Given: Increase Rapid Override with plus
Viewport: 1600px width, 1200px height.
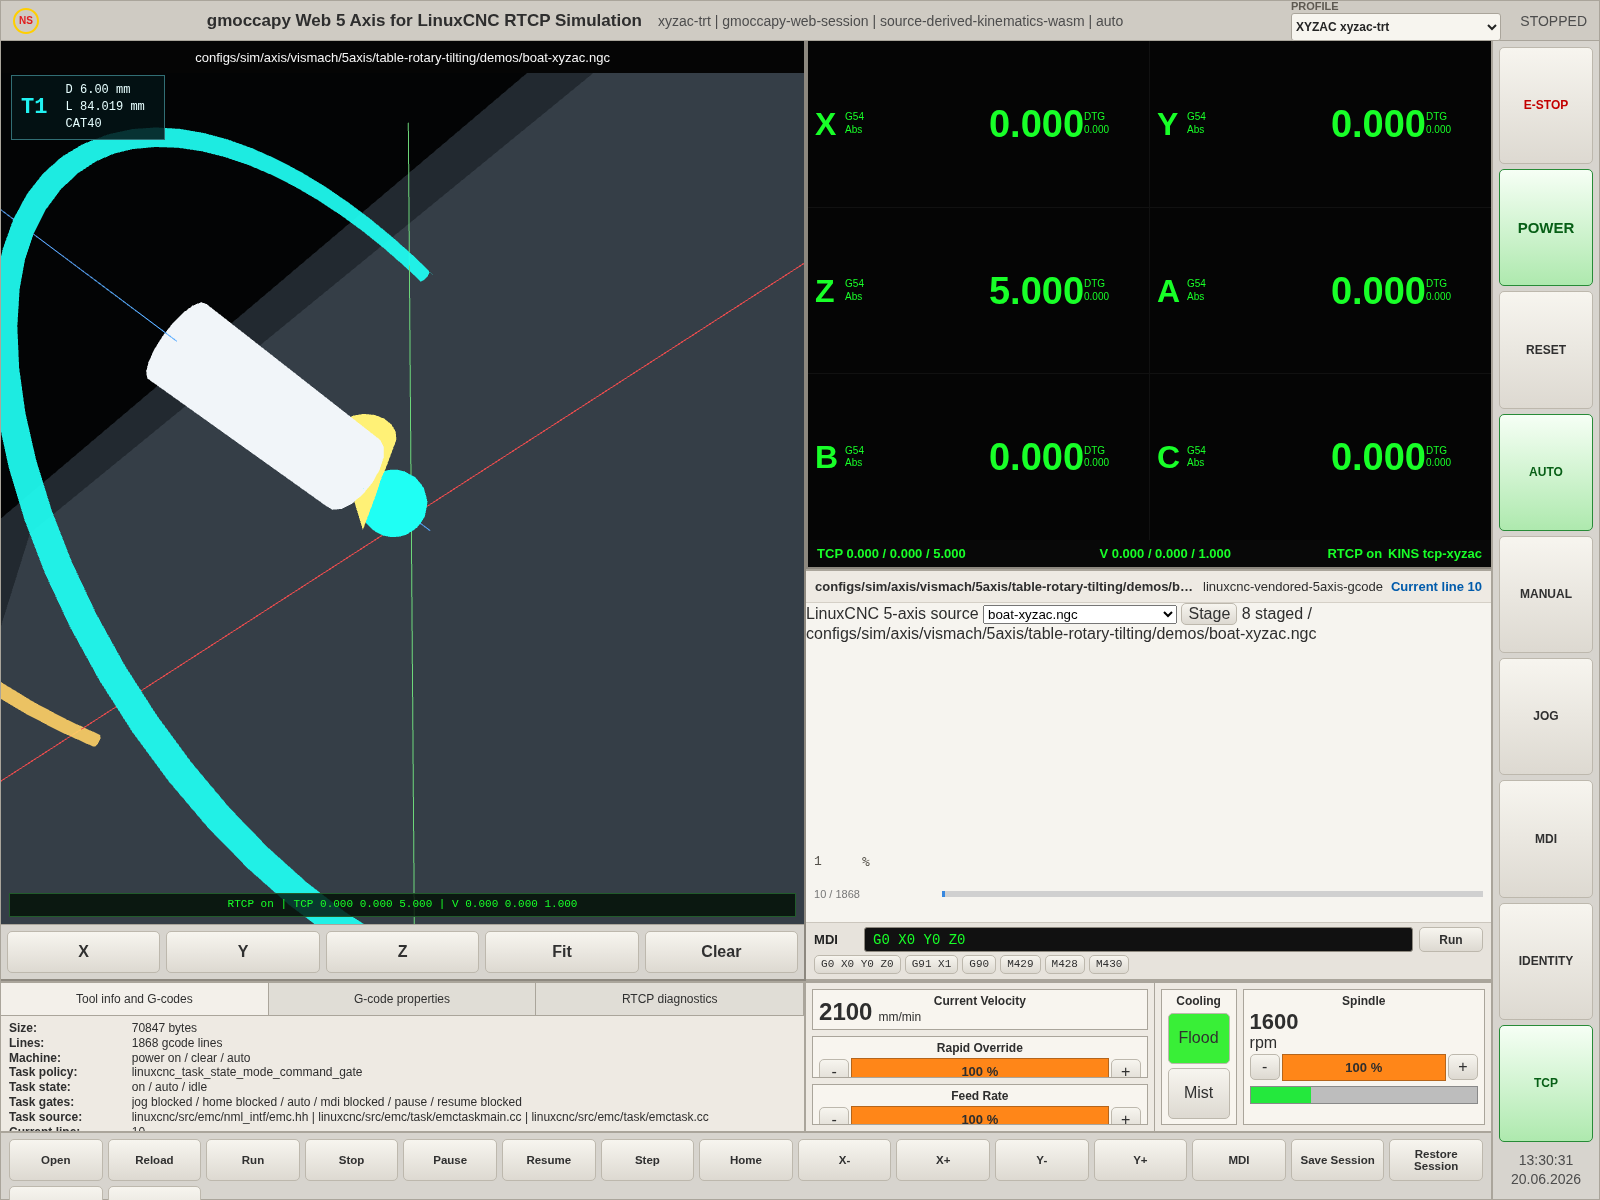Looking at the screenshot, I should coord(1126,1070).
